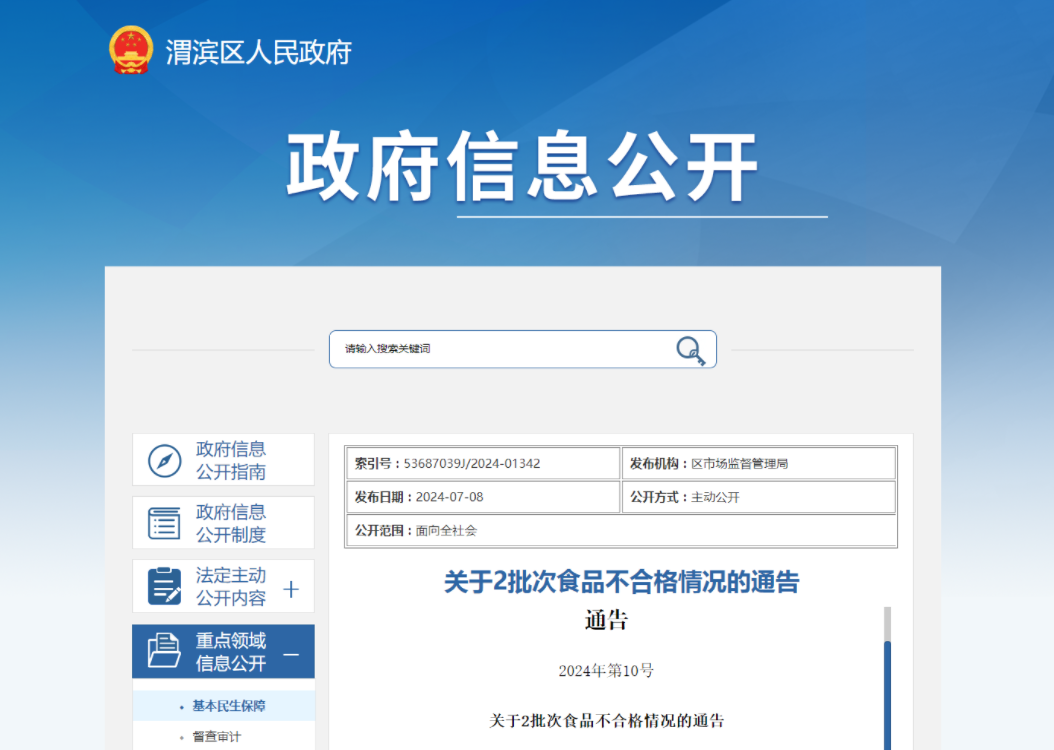The height and width of the screenshot is (750, 1054).
Task: Go to 渭滨区人民政府 site title
Action: (x=258, y=52)
